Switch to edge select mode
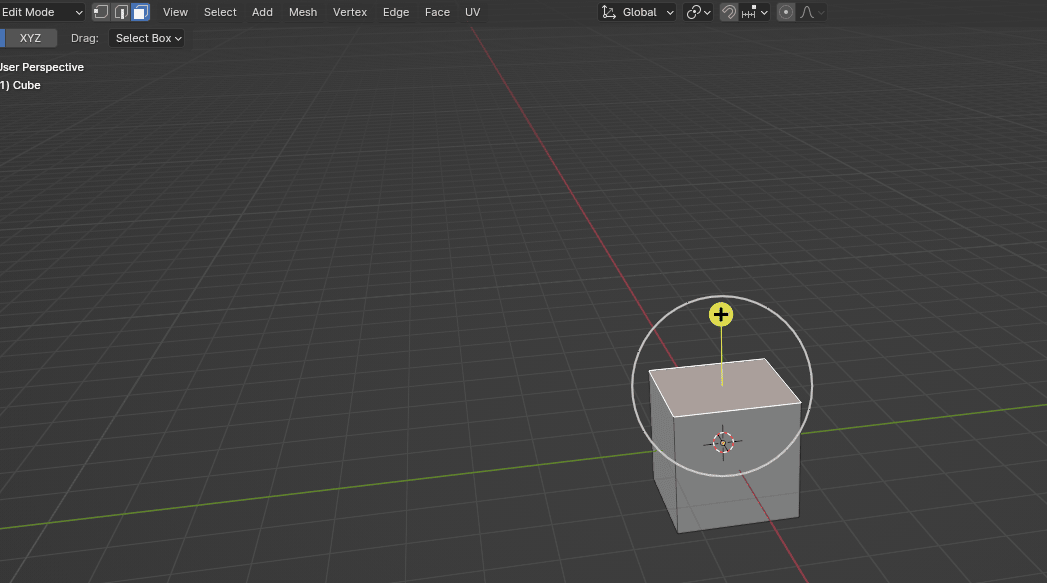The image size is (1047, 583). (121, 12)
